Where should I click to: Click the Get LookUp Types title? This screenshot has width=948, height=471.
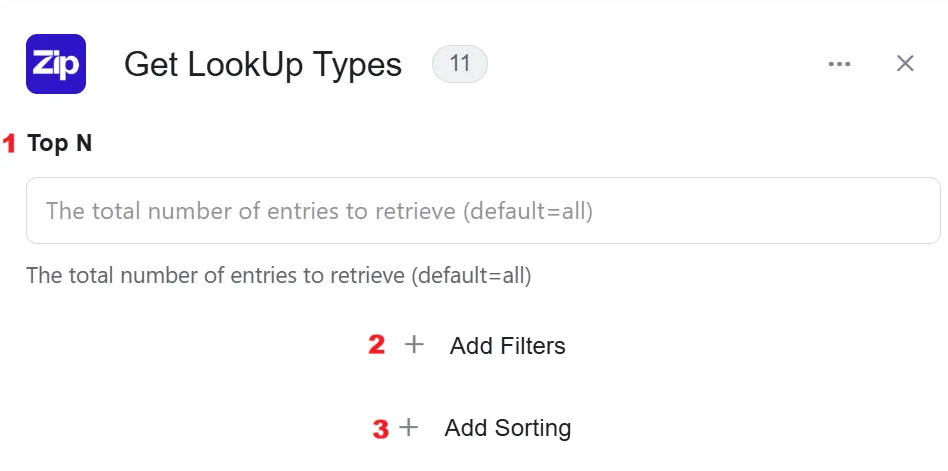(263, 64)
